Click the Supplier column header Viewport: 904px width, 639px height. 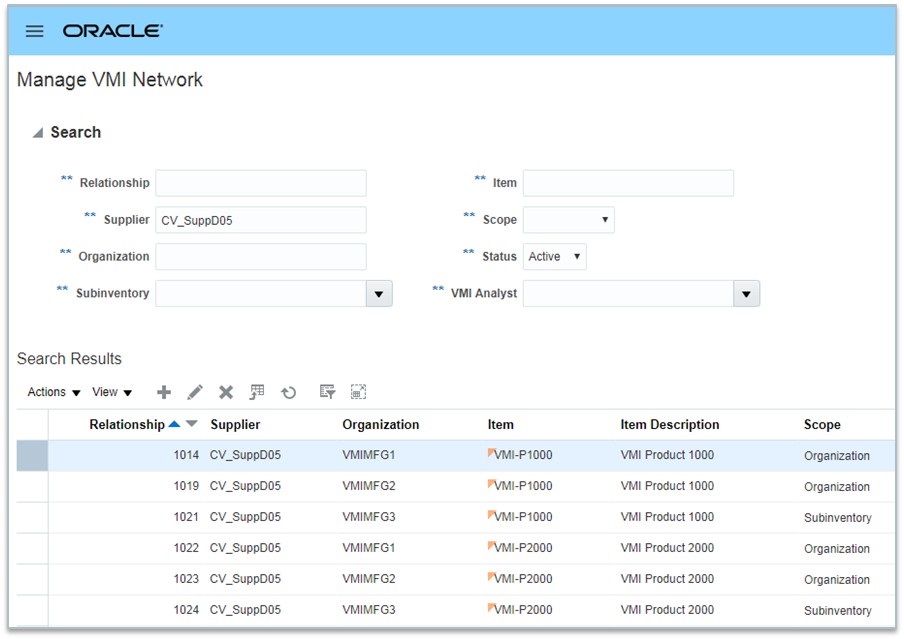coord(235,424)
